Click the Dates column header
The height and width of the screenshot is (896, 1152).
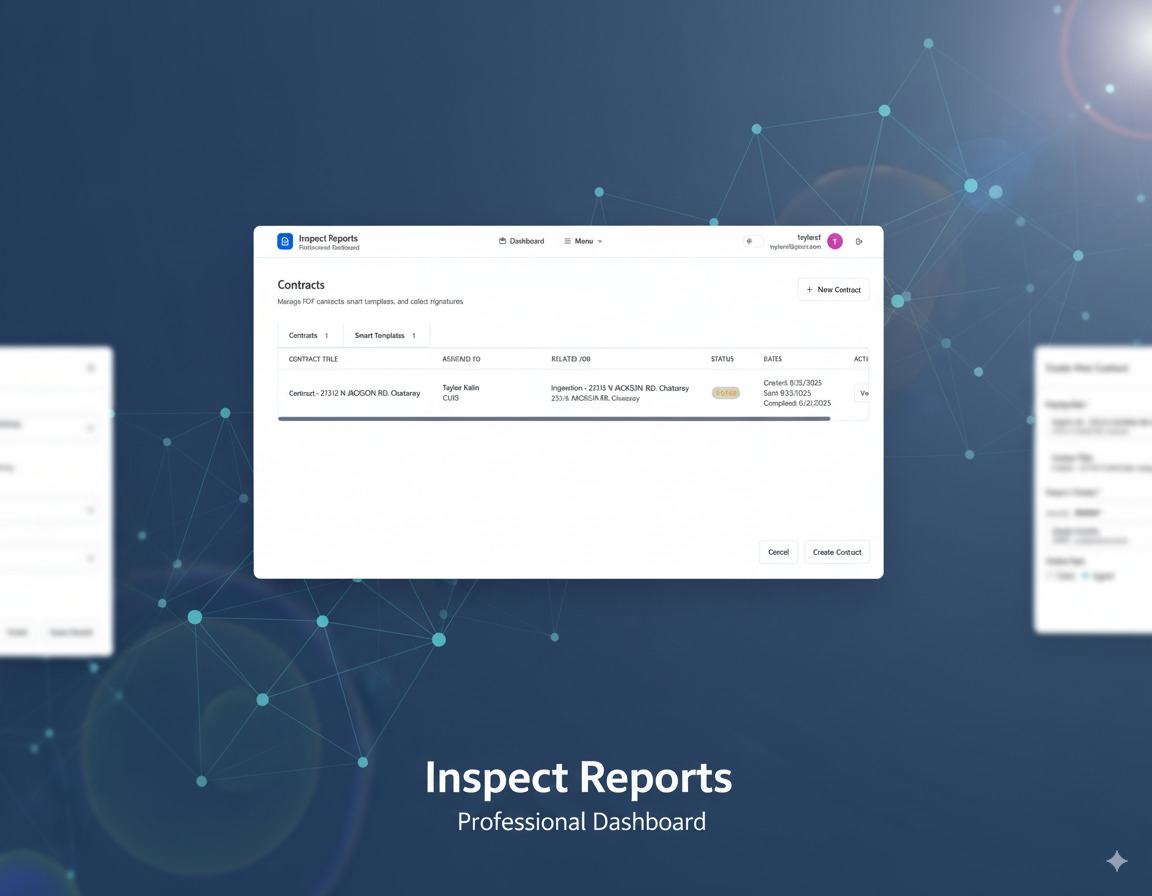click(x=773, y=359)
